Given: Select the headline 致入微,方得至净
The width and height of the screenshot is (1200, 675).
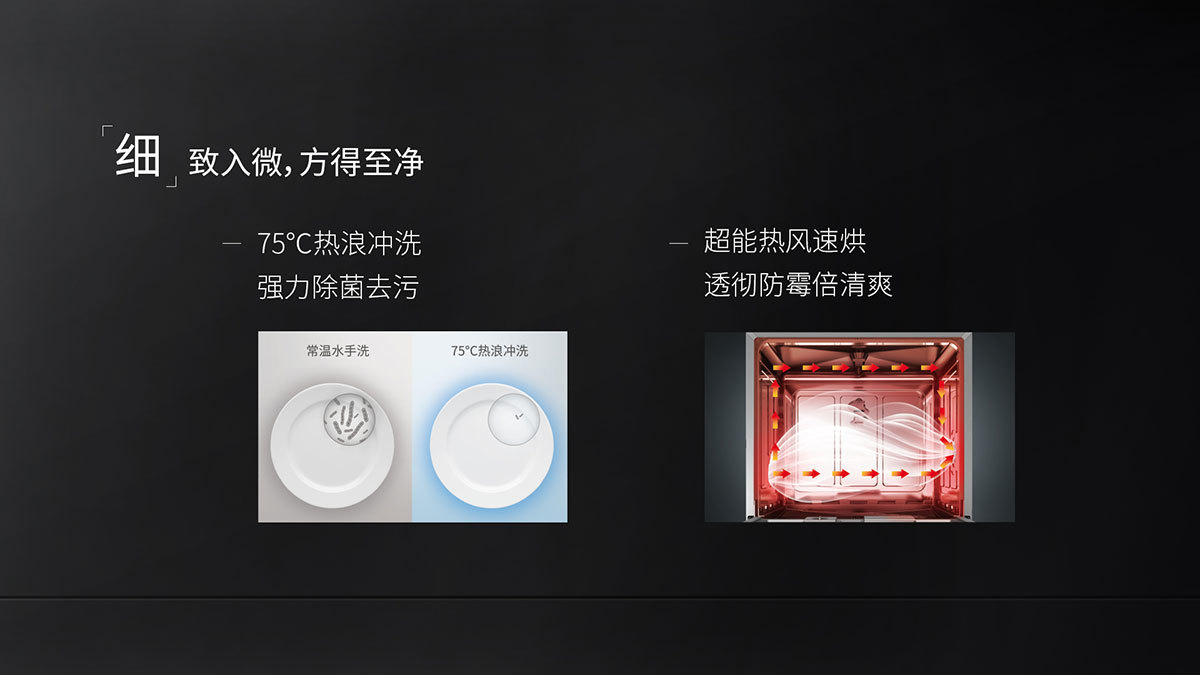Looking at the screenshot, I should point(306,162).
